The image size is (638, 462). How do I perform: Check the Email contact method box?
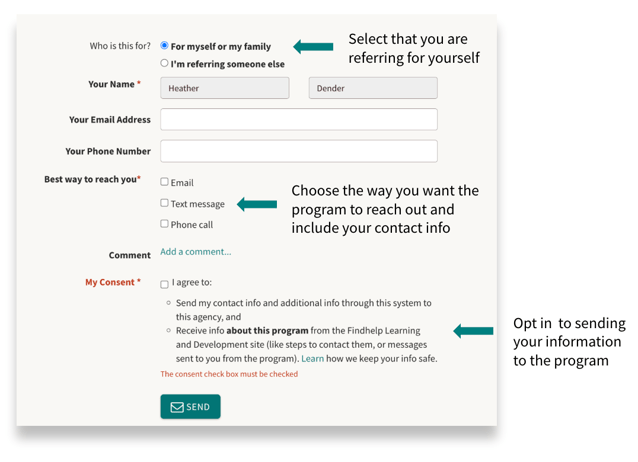coord(165,182)
